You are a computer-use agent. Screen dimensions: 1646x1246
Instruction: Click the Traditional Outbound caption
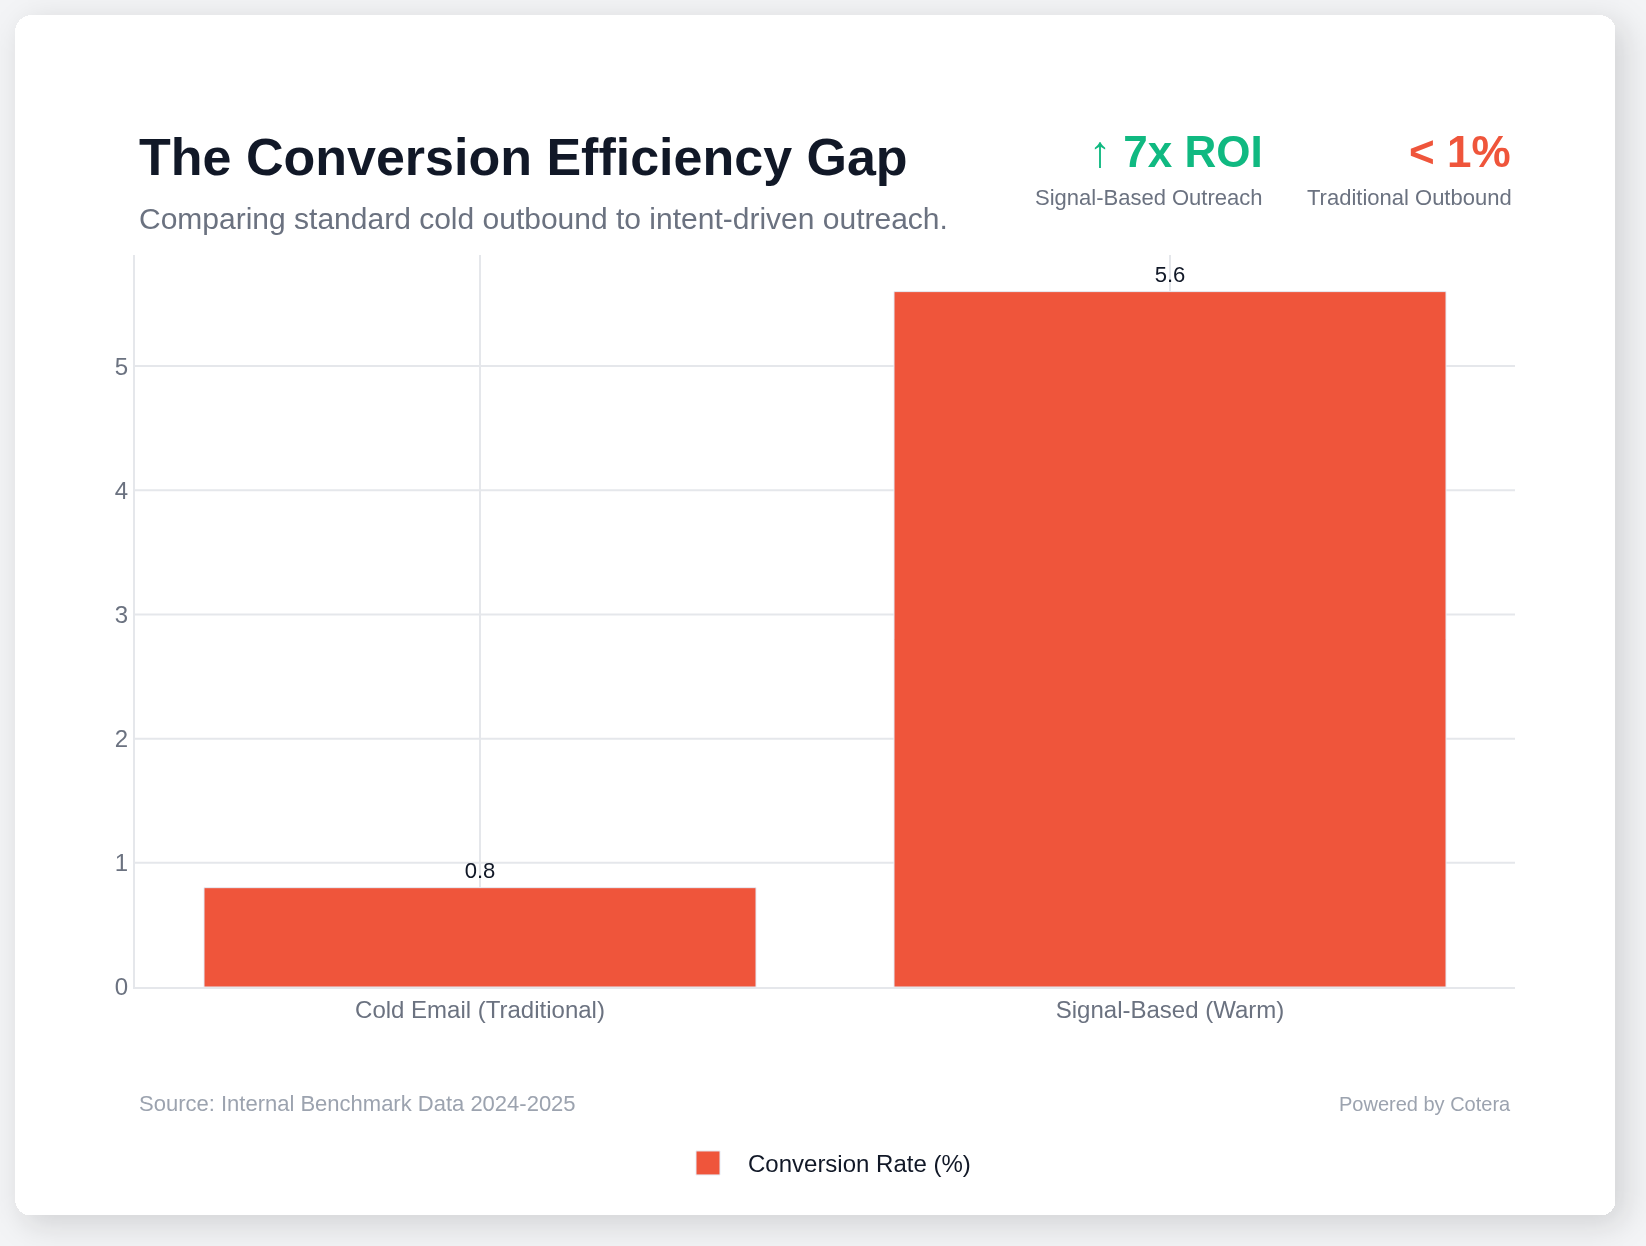pyautogui.click(x=1408, y=198)
